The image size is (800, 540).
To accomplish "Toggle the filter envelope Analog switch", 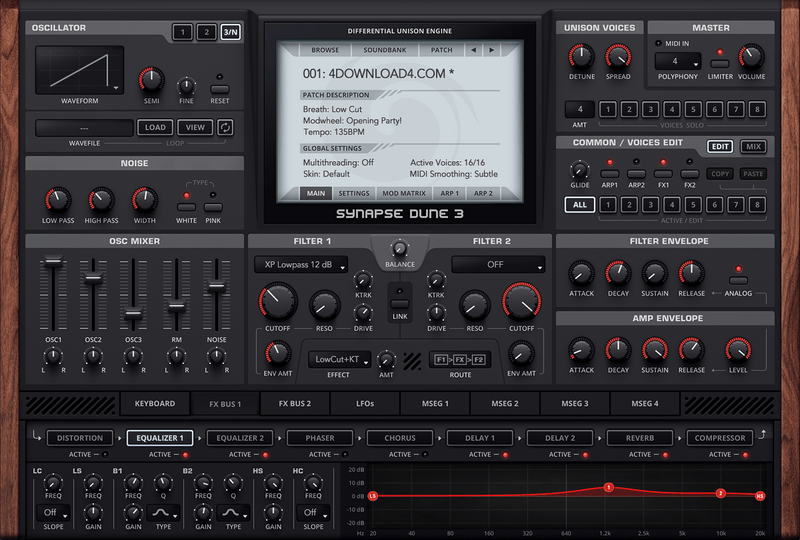I will pyautogui.click(x=739, y=280).
